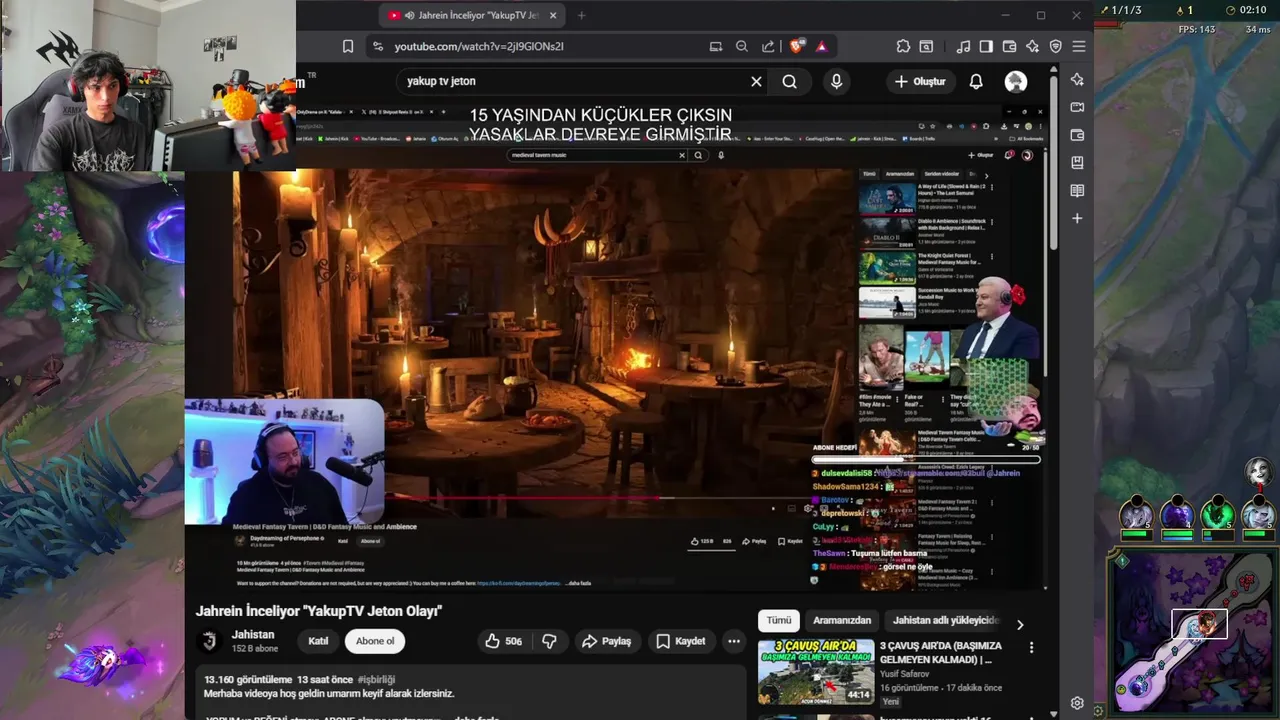Click the League of Legends minimap
Viewport: 1280px width, 720px height.
(x=1194, y=634)
